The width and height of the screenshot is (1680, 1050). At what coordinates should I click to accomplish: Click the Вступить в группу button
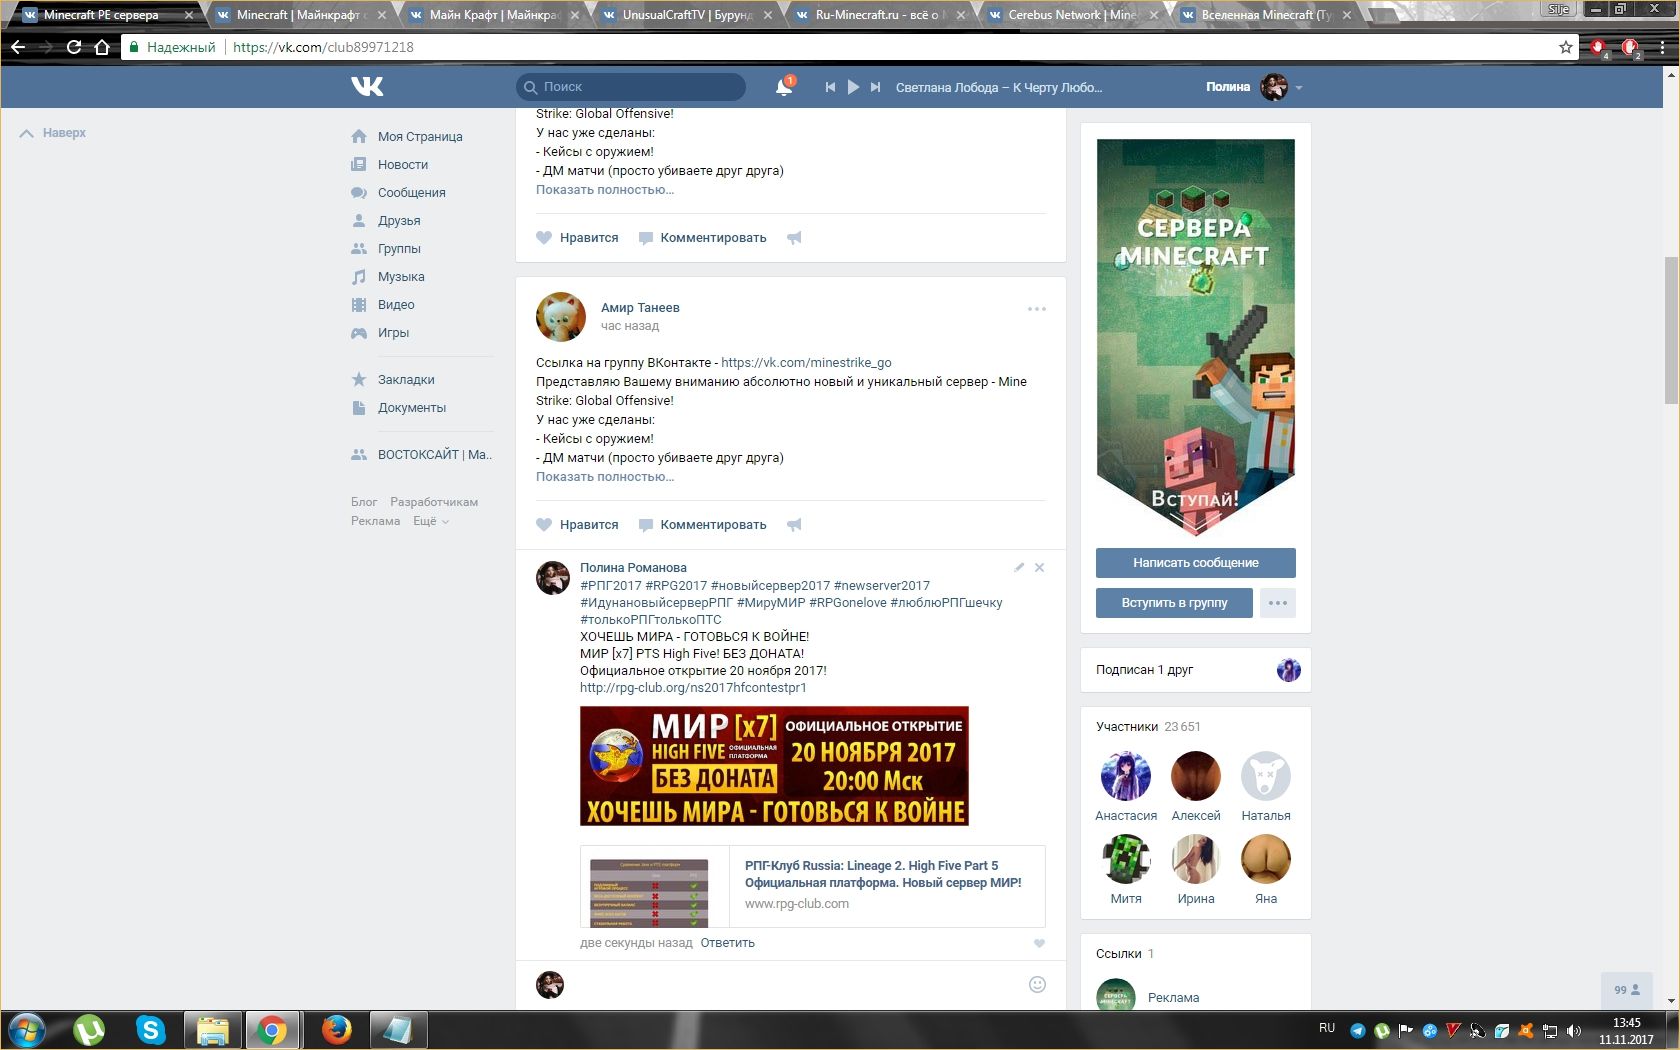click(x=1174, y=603)
